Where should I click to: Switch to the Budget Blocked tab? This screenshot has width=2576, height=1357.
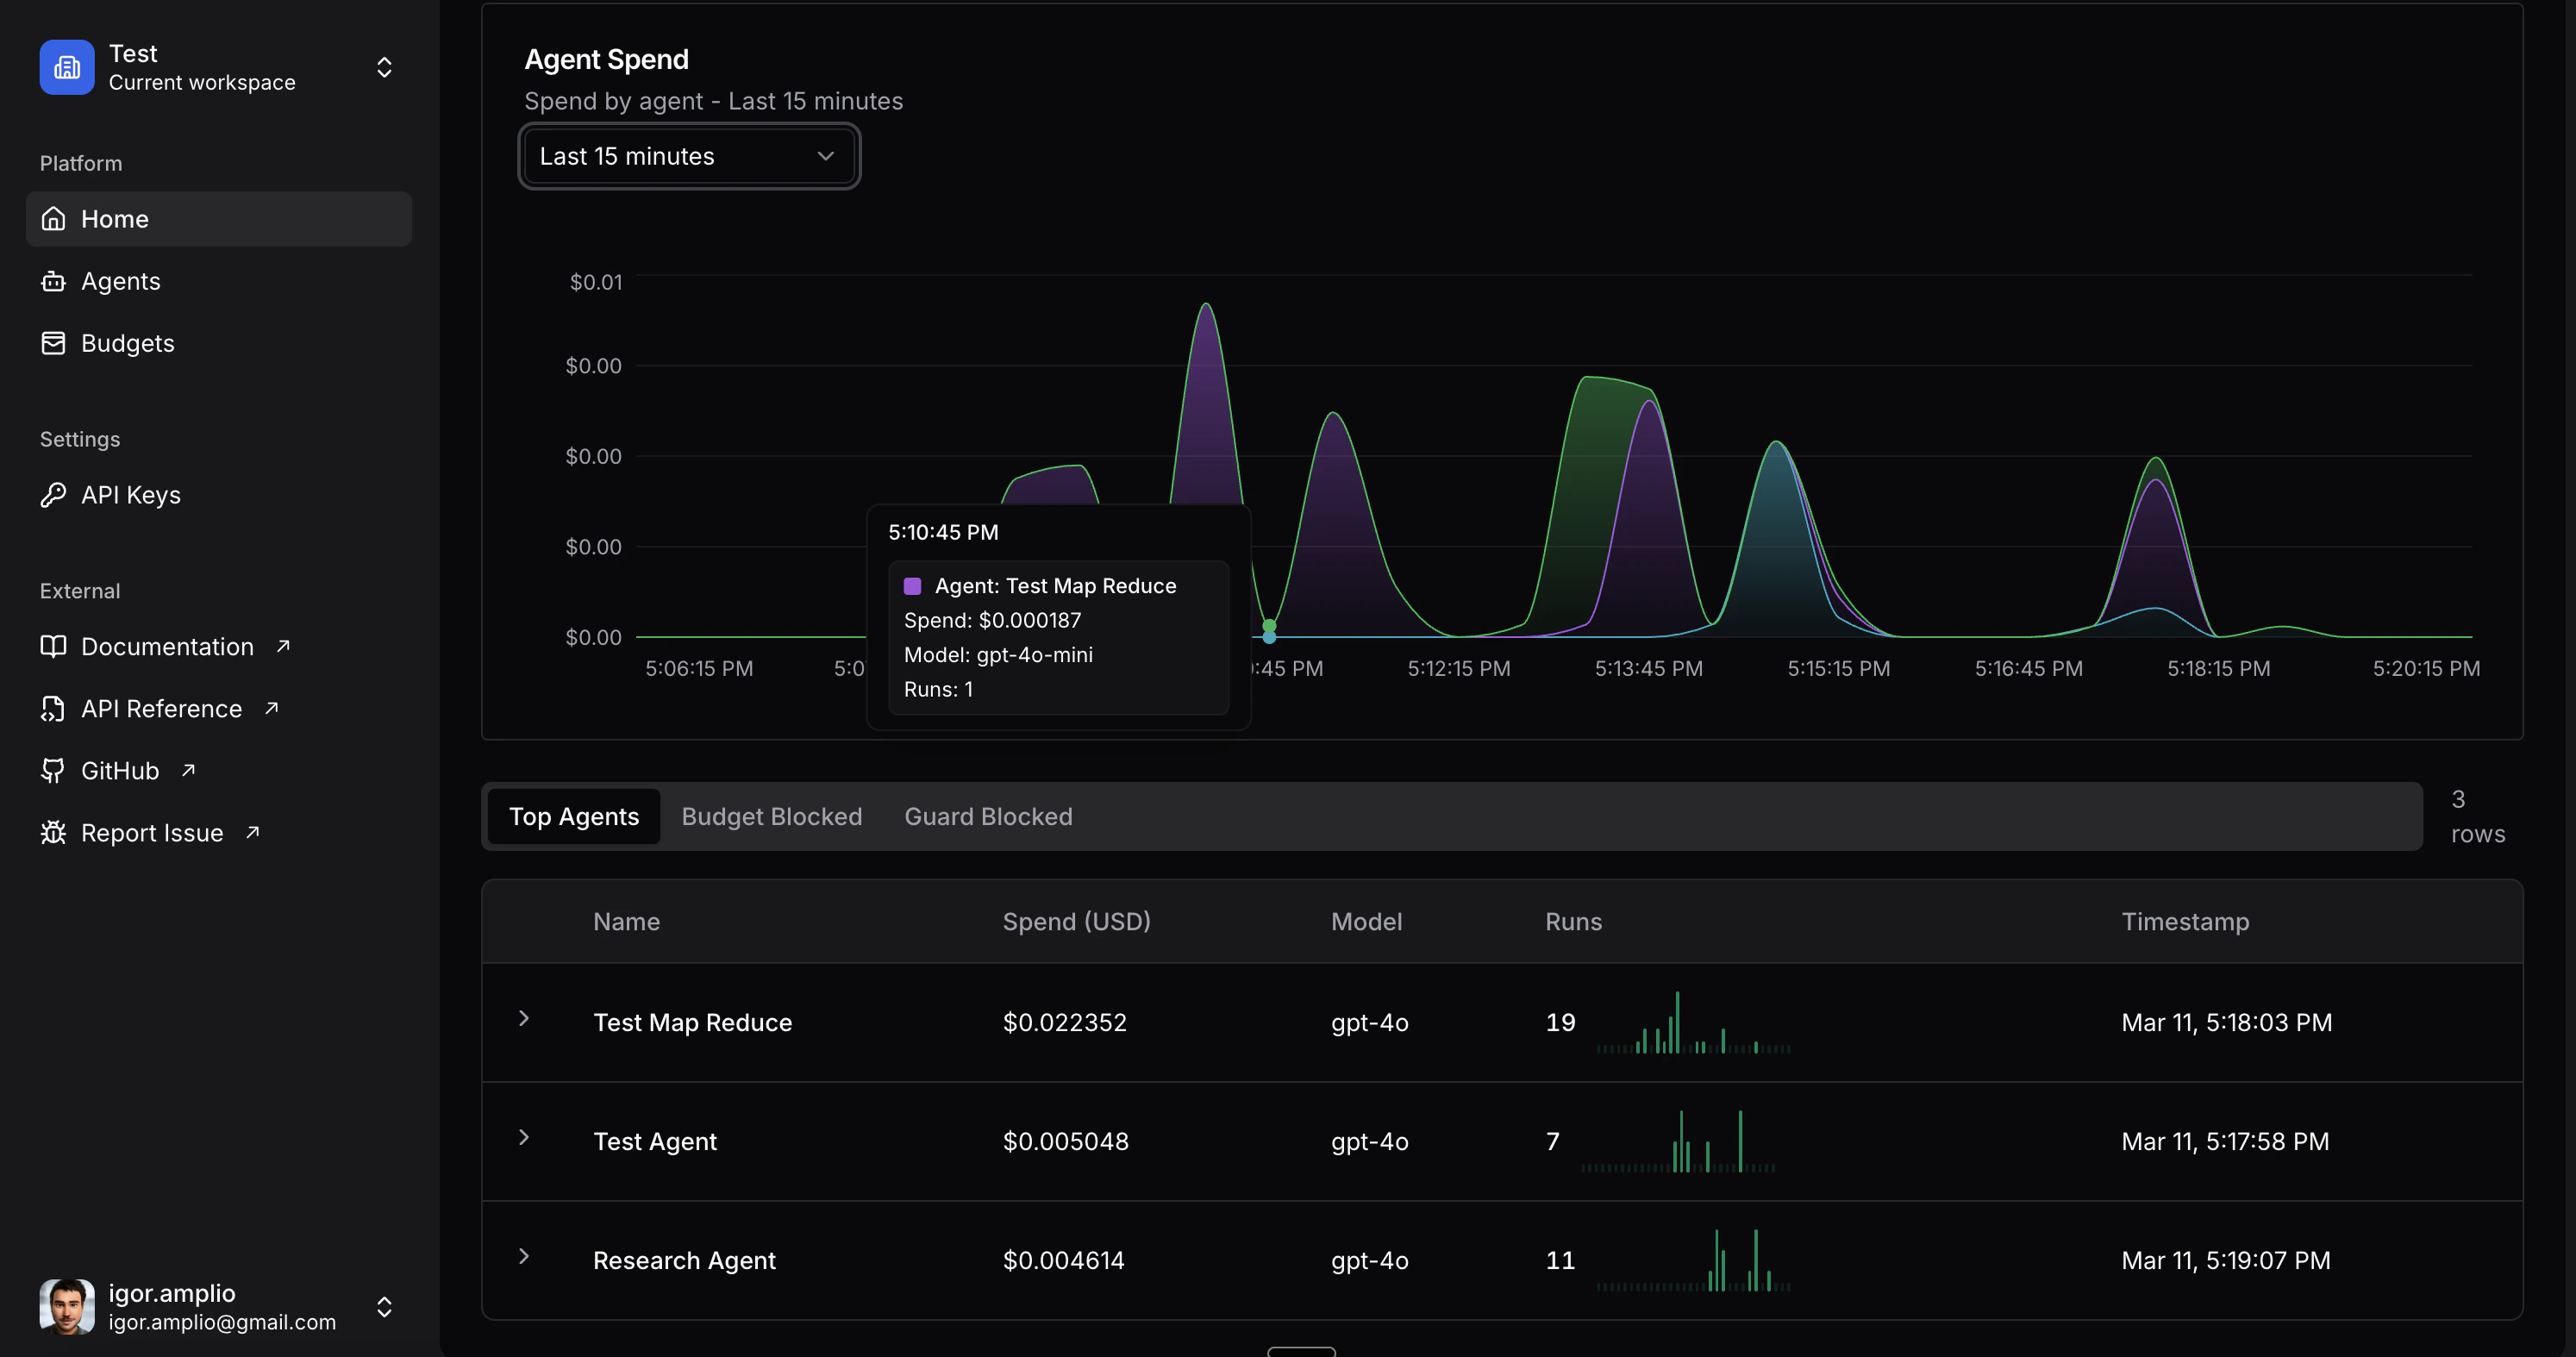[771, 817]
